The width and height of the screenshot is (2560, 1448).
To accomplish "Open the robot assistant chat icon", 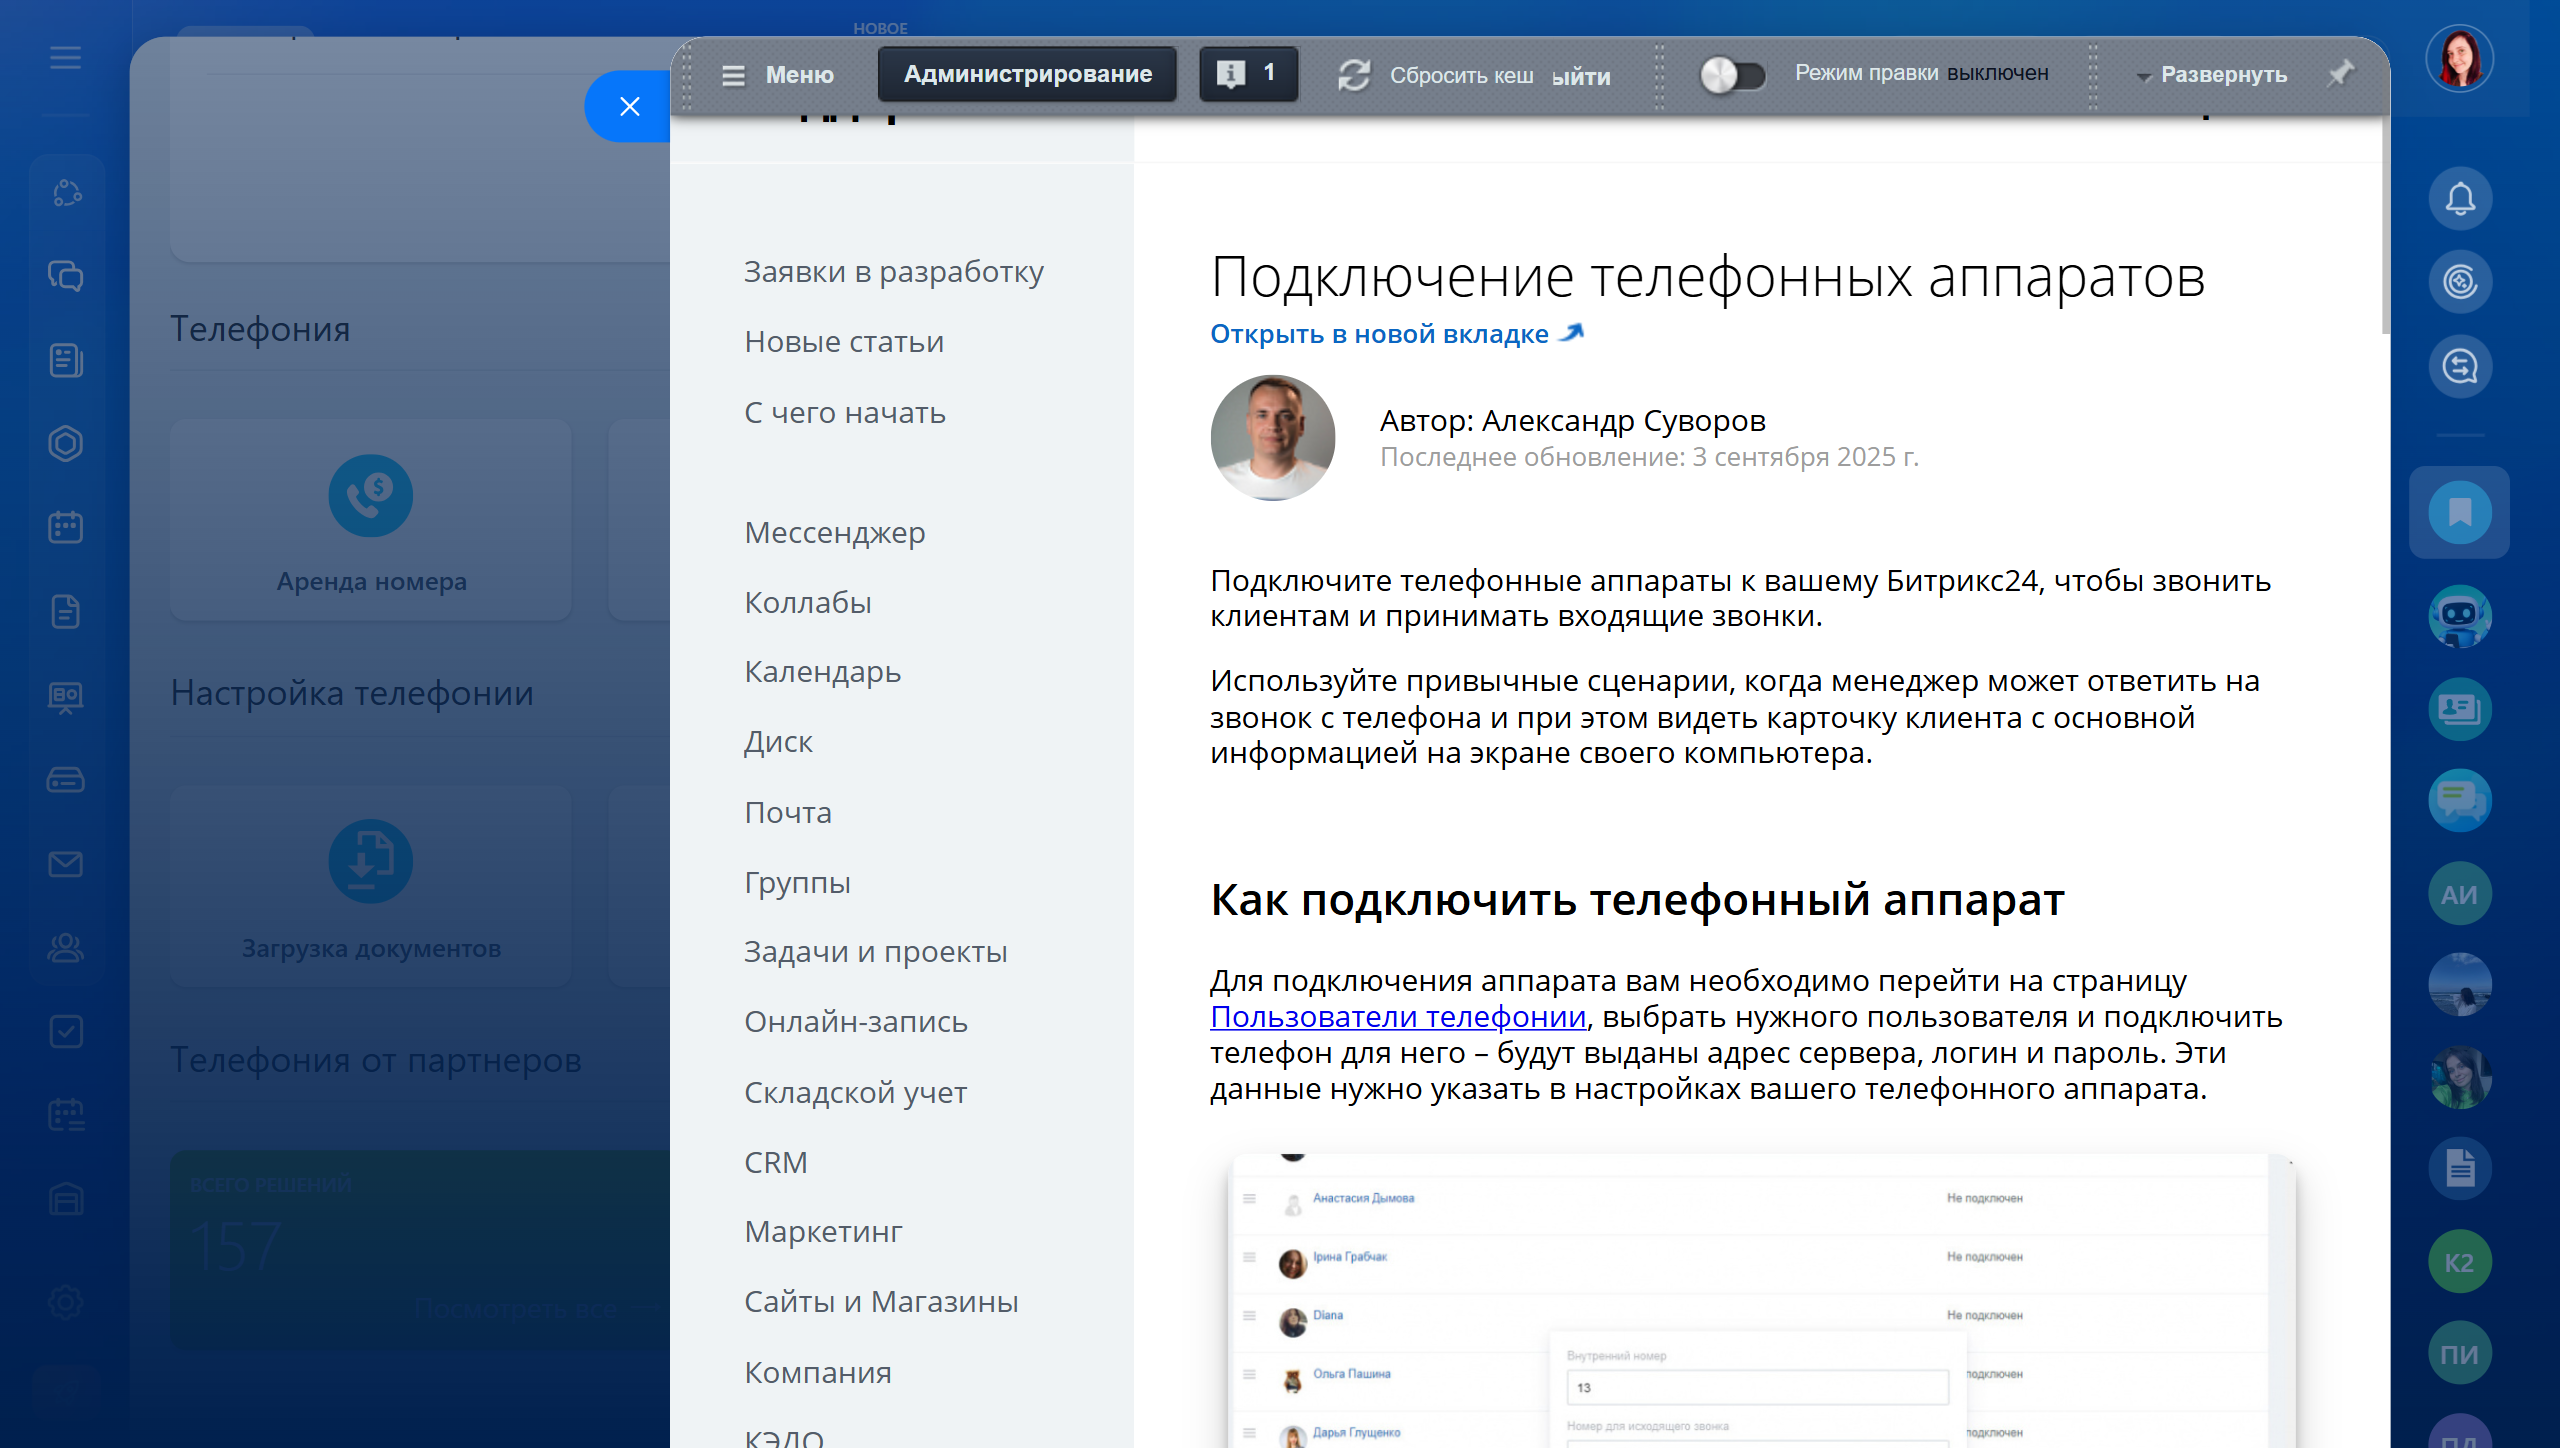I will [2459, 616].
